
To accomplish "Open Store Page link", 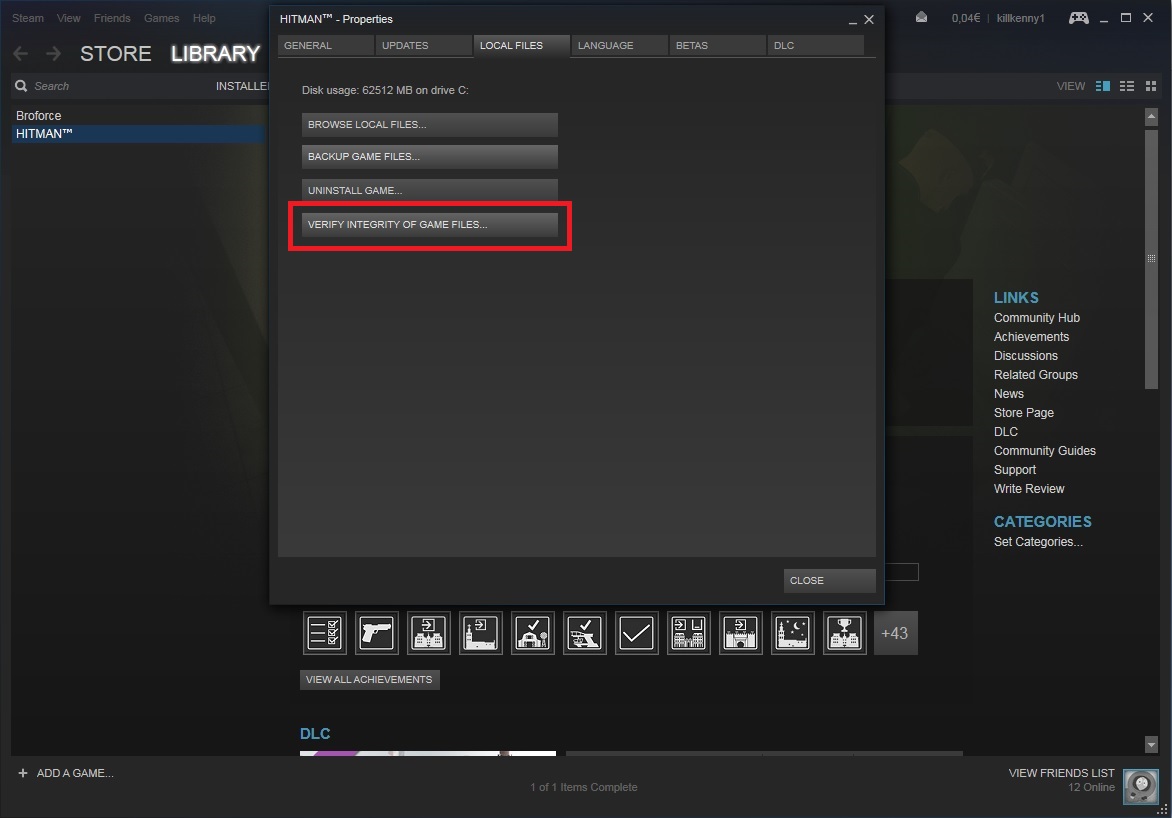I will click(1023, 413).
